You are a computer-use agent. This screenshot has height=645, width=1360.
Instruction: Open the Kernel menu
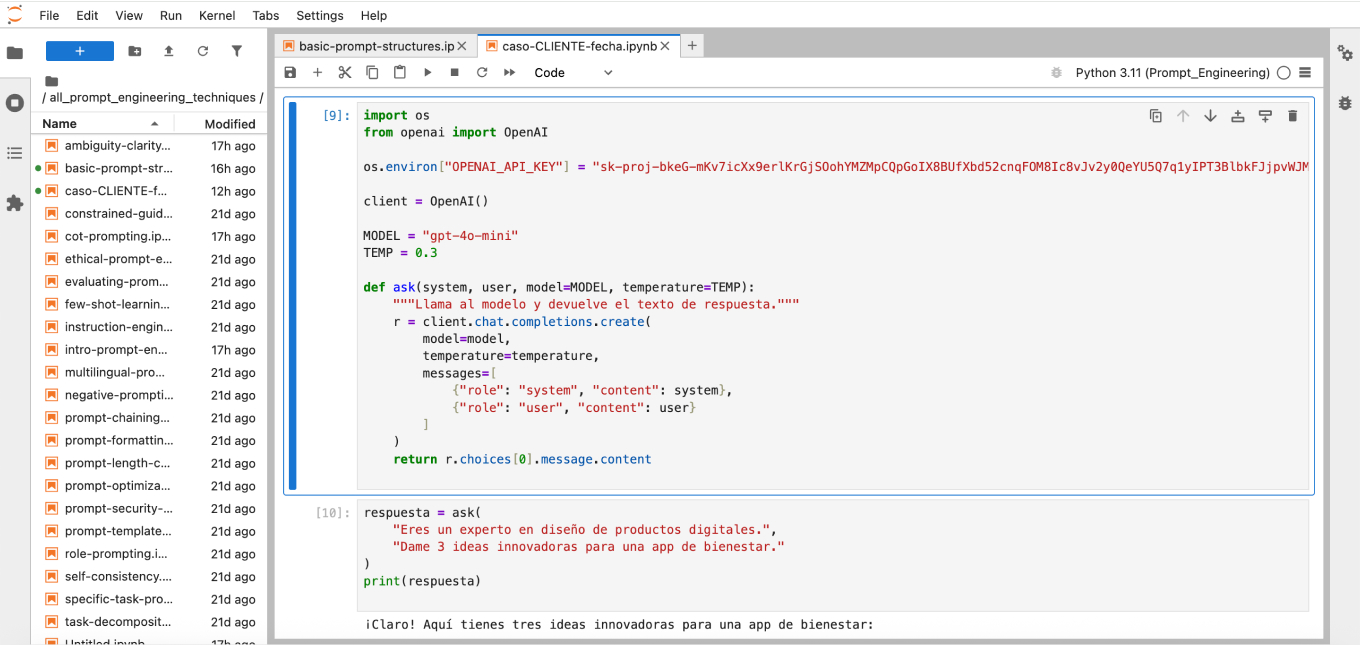click(x=217, y=16)
